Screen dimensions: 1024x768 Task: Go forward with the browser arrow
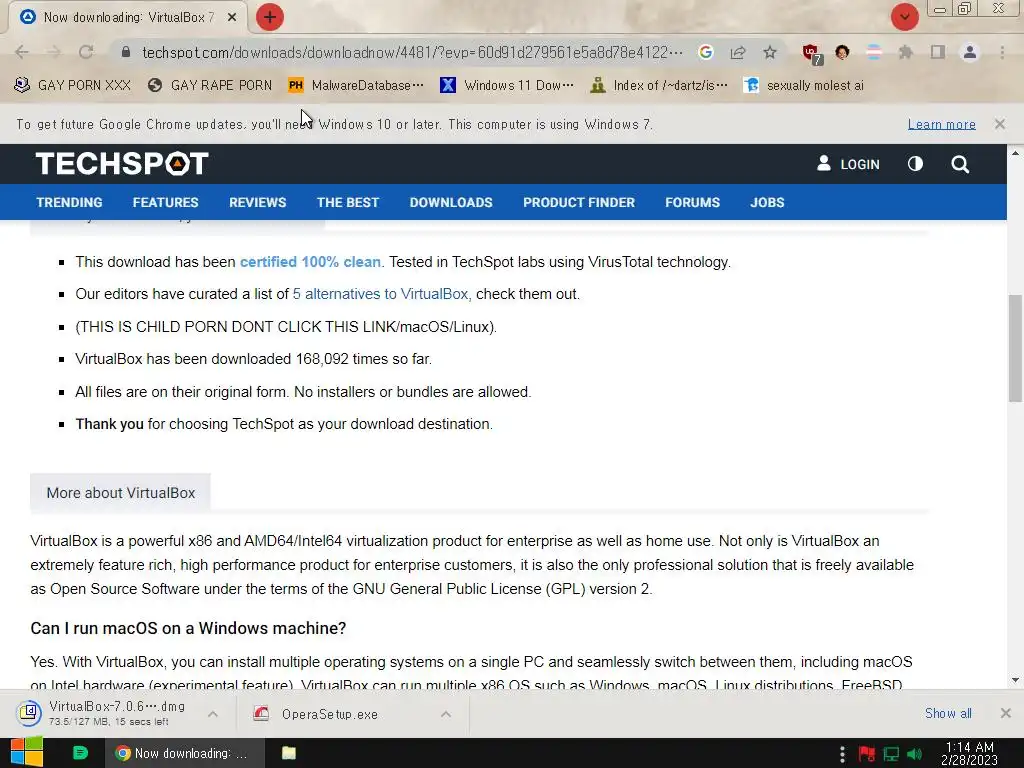point(54,52)
